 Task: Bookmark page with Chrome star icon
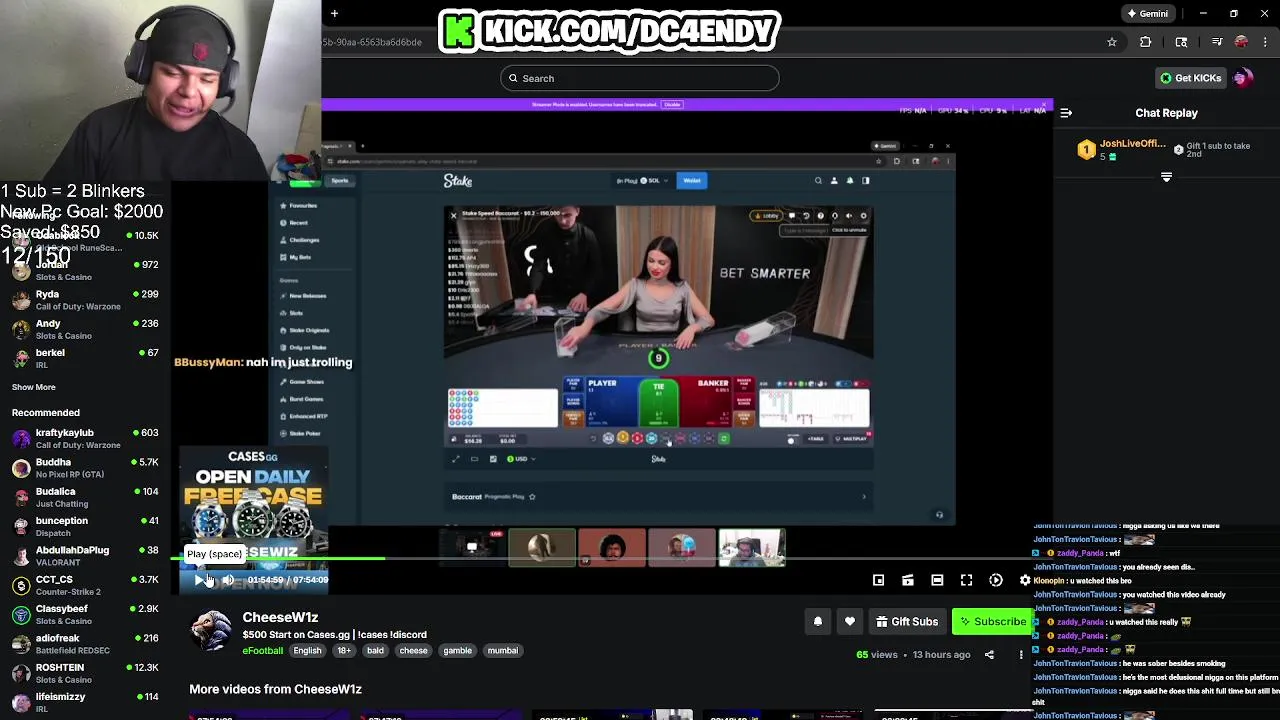pyautogui.click(x=1111, y=42)
